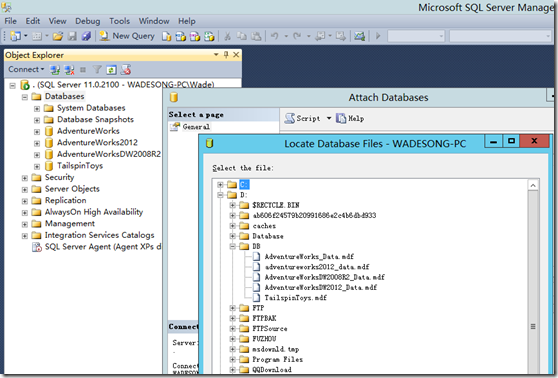558x378 pixels.
Task: Click Connect Object Explorer icon
Action: pyautogui.click(x=54, y=70)
